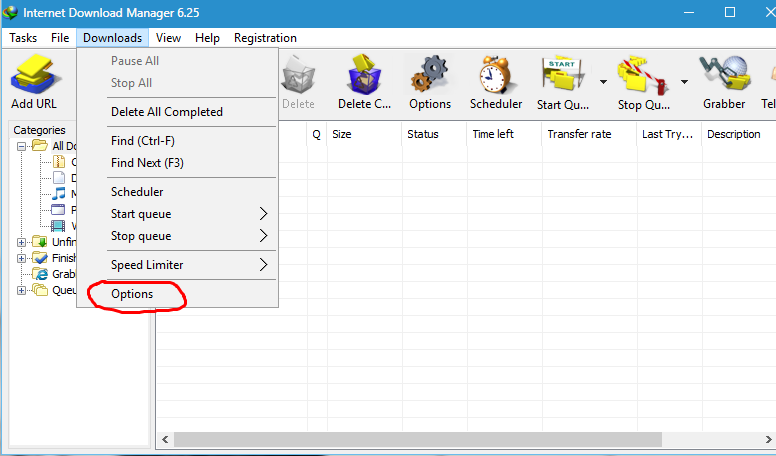Image resolution: width=776 pixels, height=456 pixels.
Task: Open the Registration menu
Action: [x=265, y=38]
